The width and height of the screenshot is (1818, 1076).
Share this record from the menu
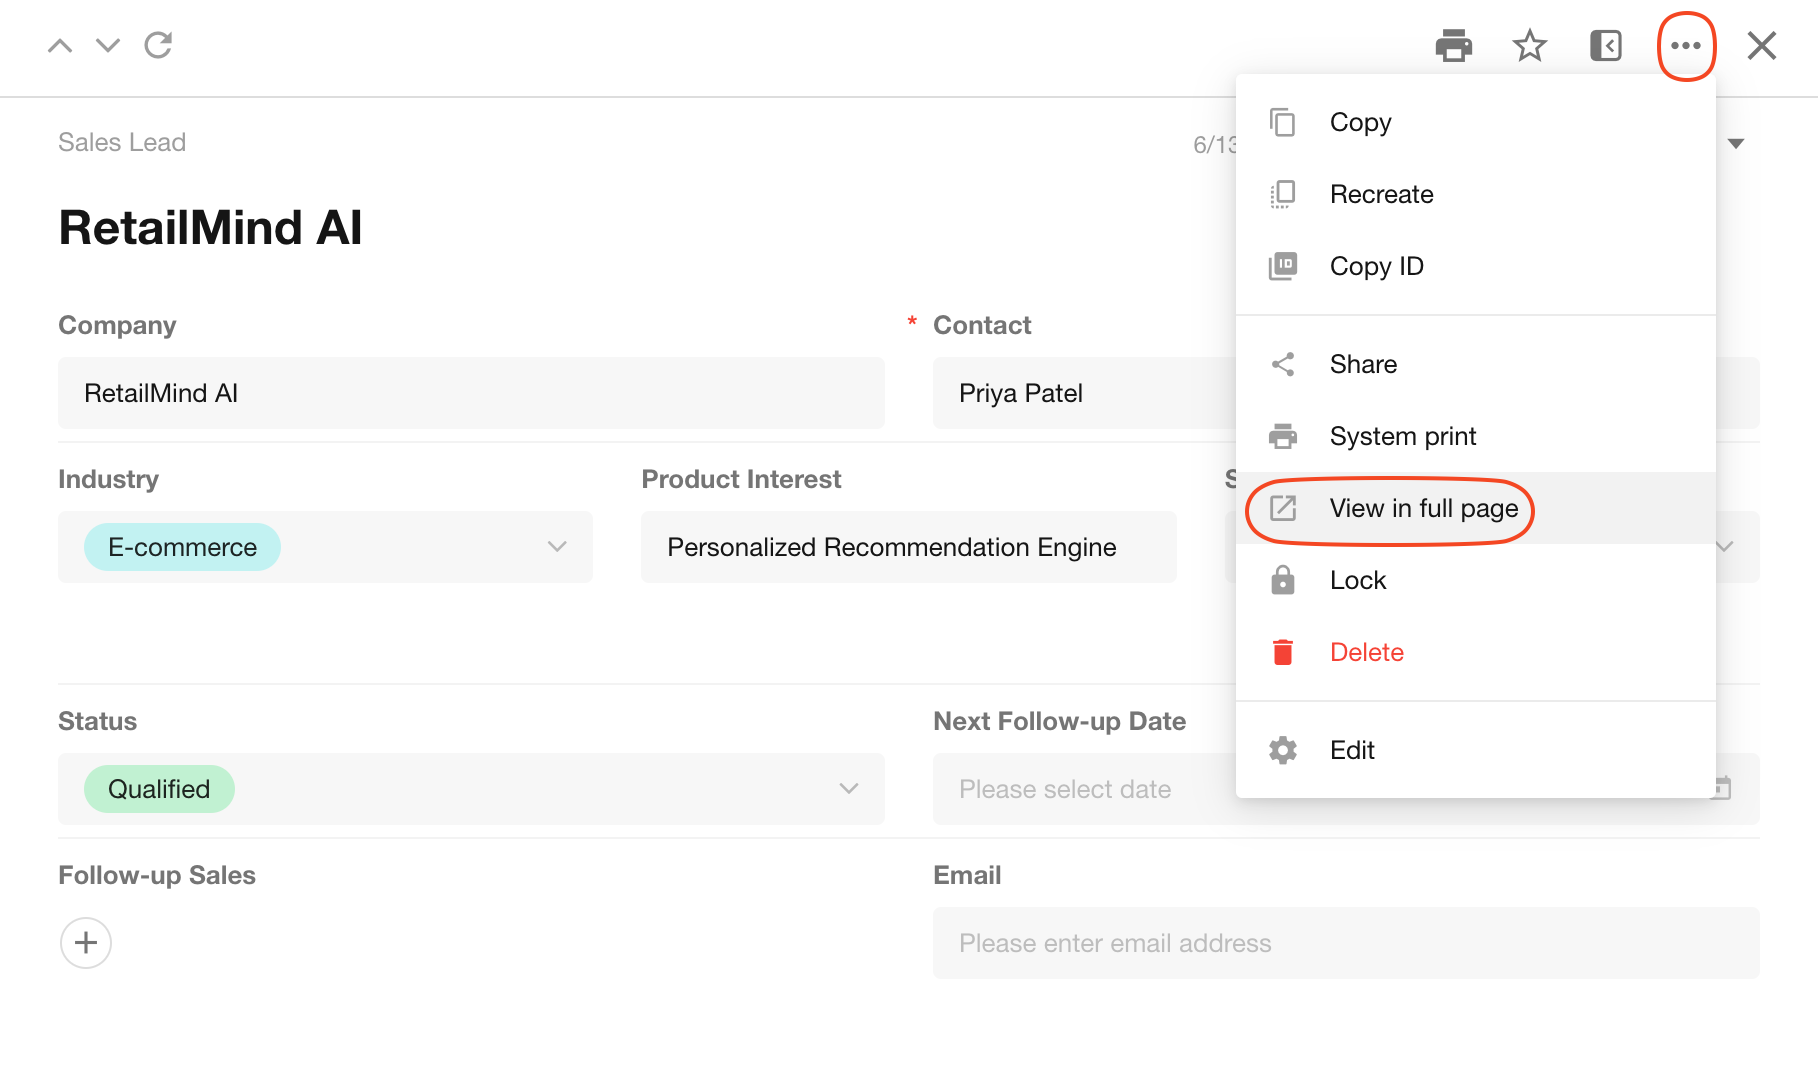pyautogui.click(x=1363, y=364)
